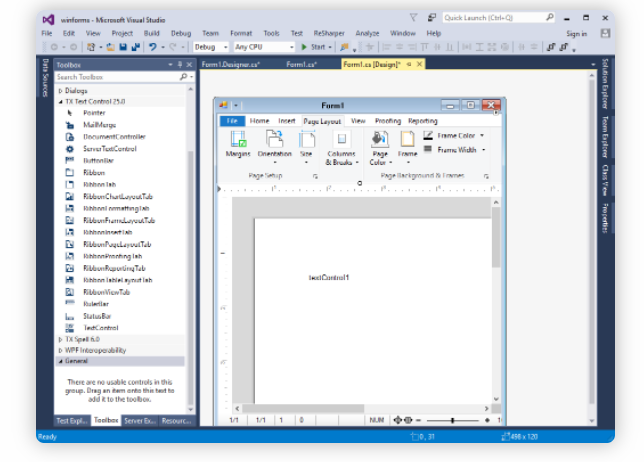
Task: Open the Data Sources side tab
Action: 45,78
